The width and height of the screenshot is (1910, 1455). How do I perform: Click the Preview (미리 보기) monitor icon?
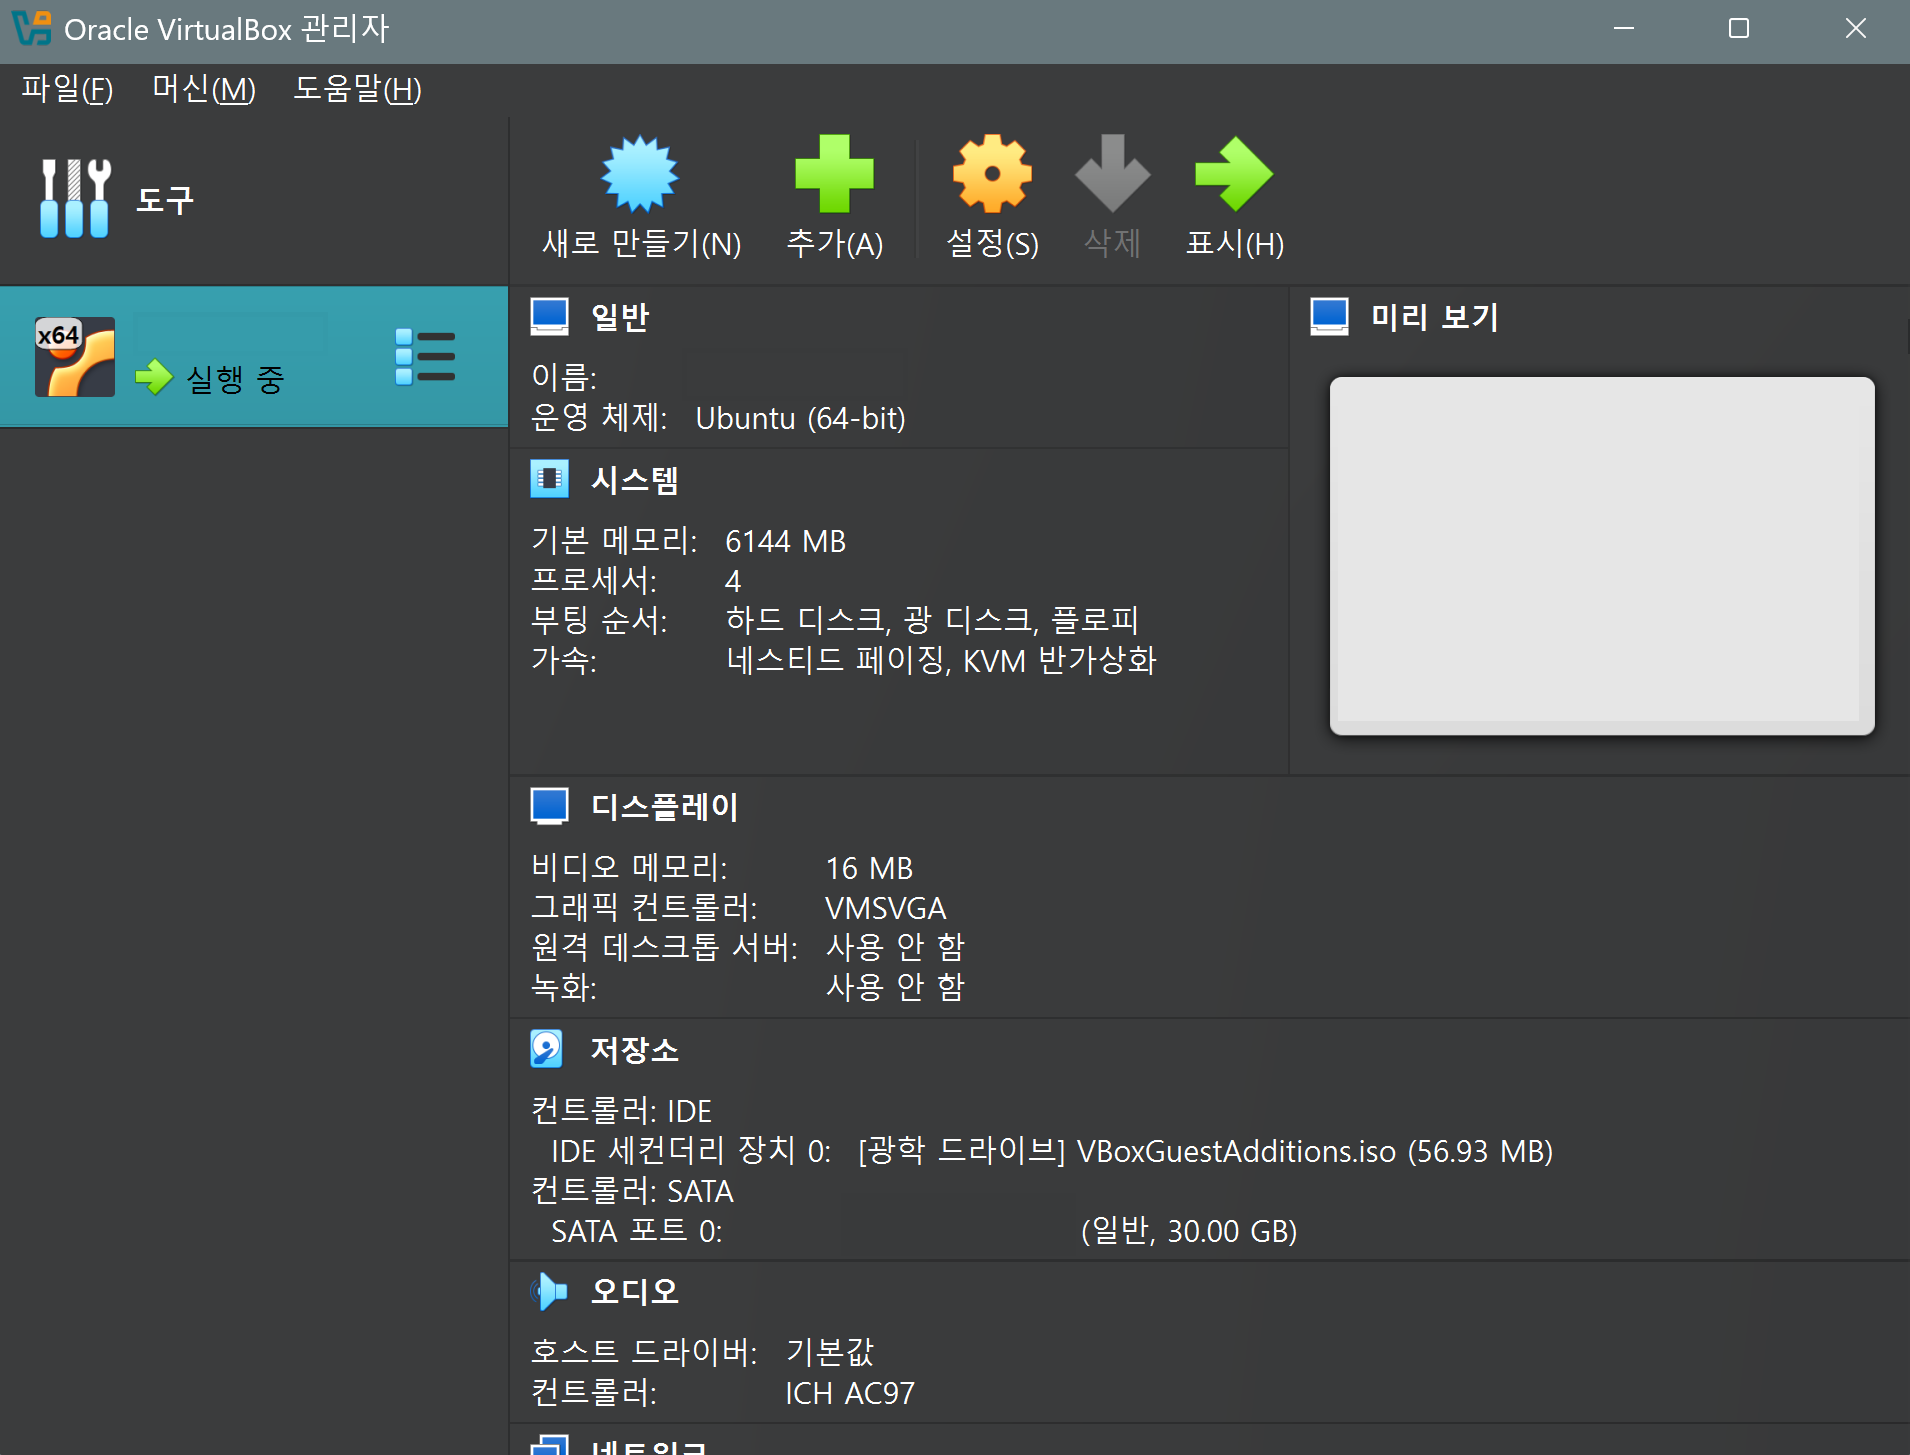click(x=1329, y=317)
